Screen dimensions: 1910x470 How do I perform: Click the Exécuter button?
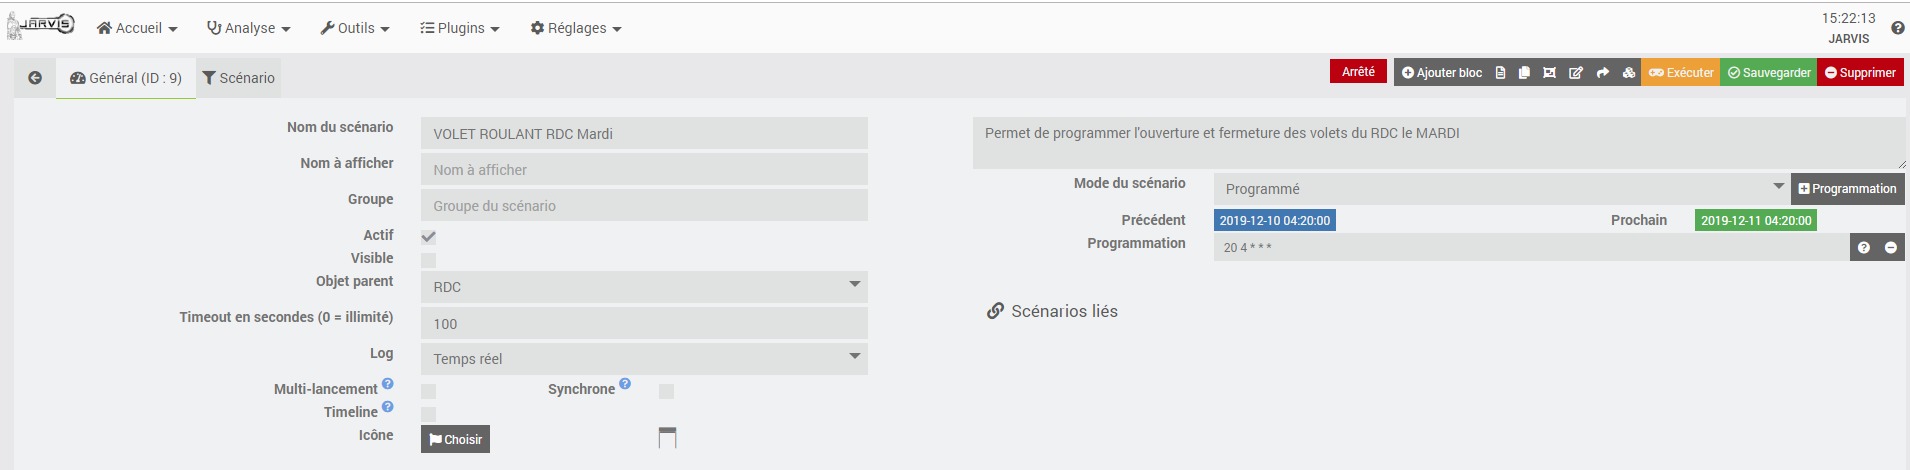[1681, 73]
